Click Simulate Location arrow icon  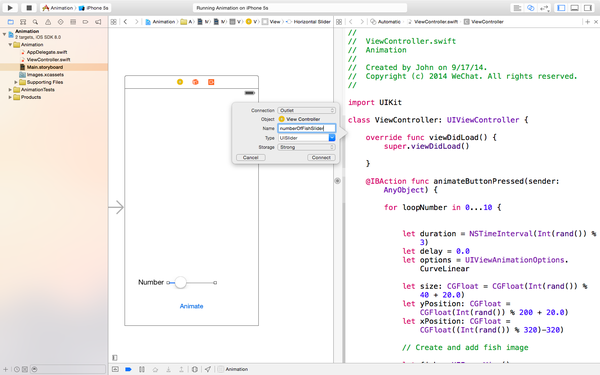point(208,369)
